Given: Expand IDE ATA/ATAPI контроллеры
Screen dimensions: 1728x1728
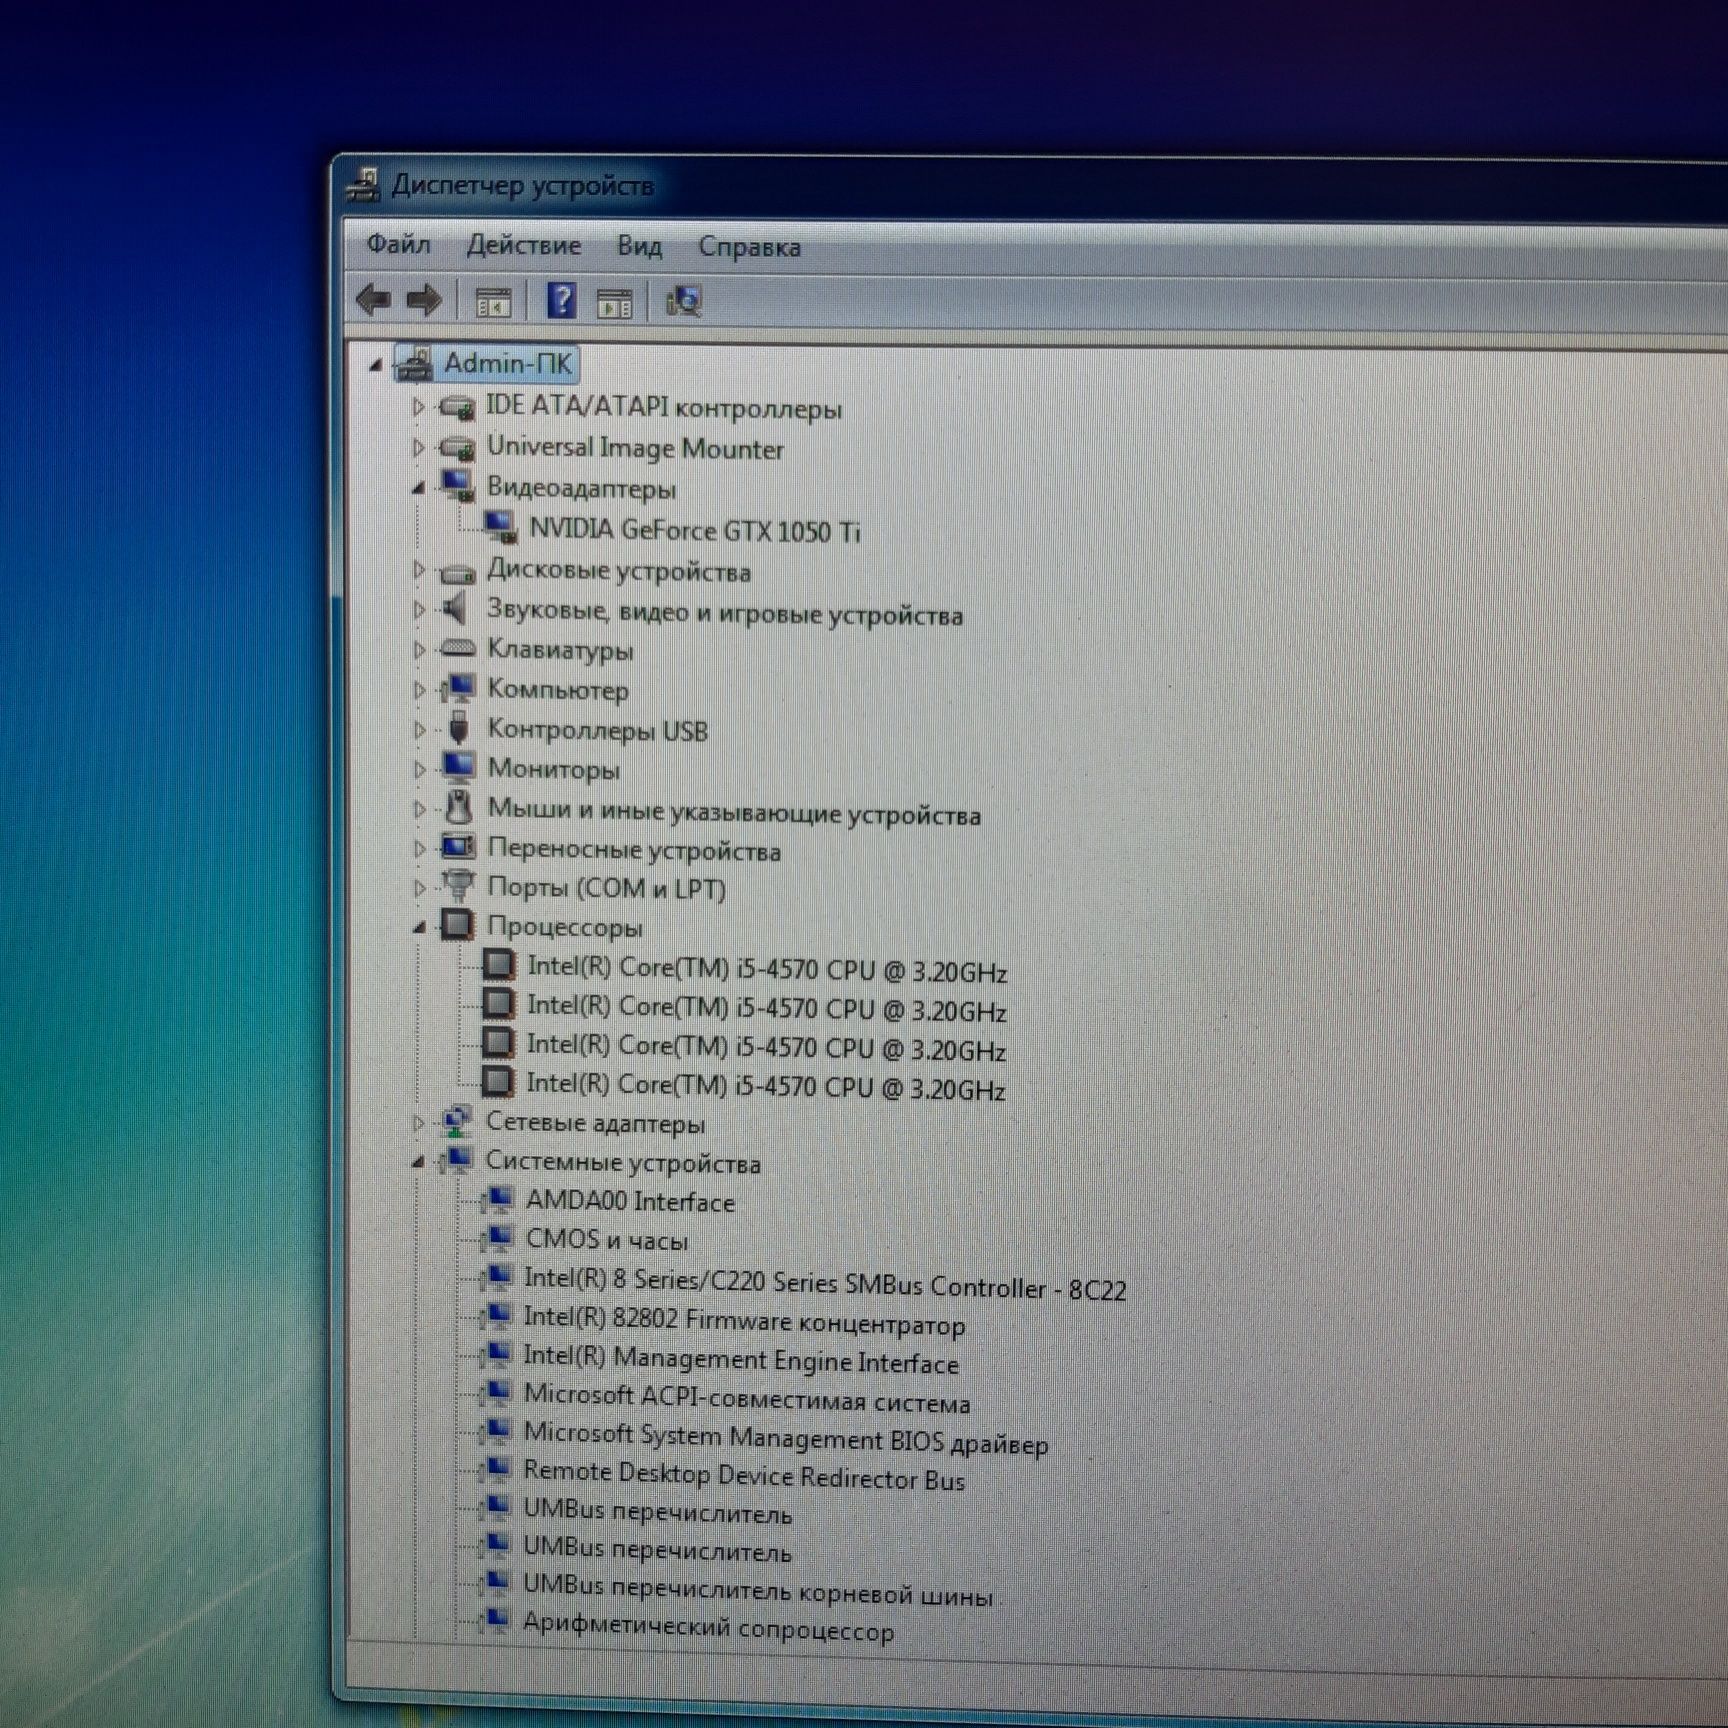Looking at the screenshot, I should (x=419, y=407).
